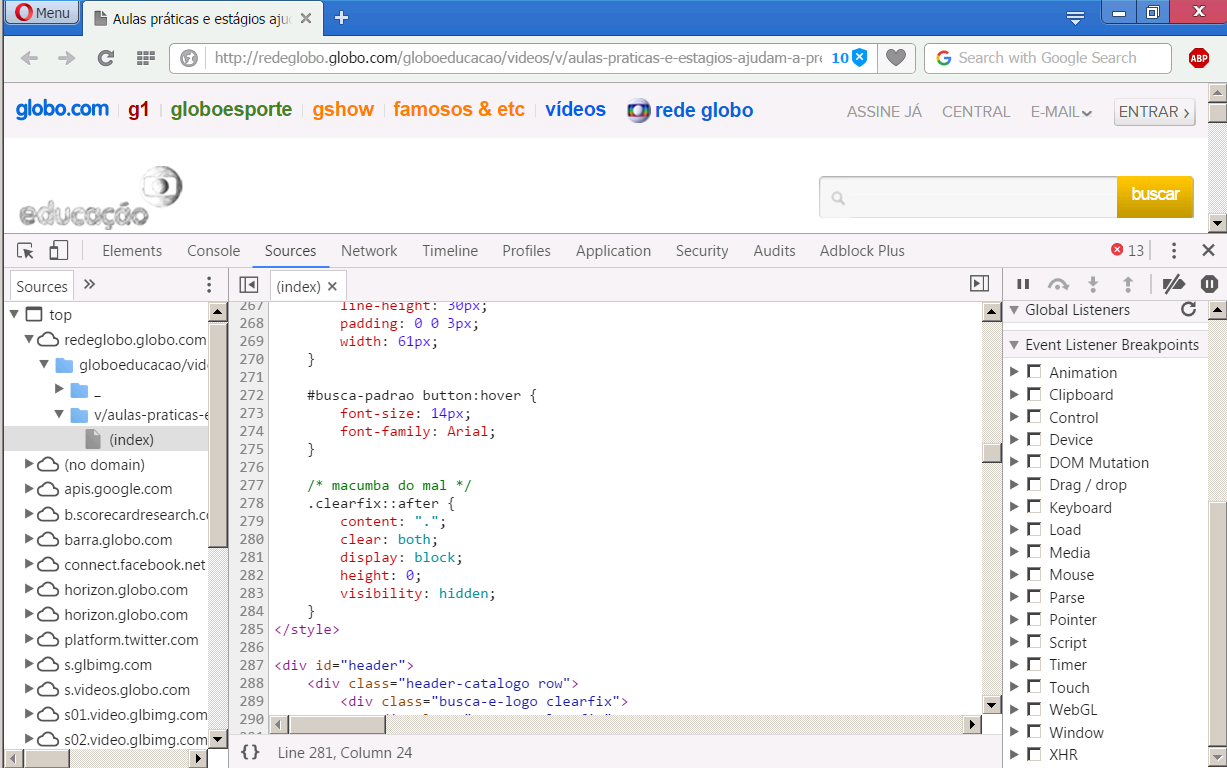Enable the Keyboard event listener breakpoint
Viewport: 1227px width, 768px height.
pos(1034,507)
